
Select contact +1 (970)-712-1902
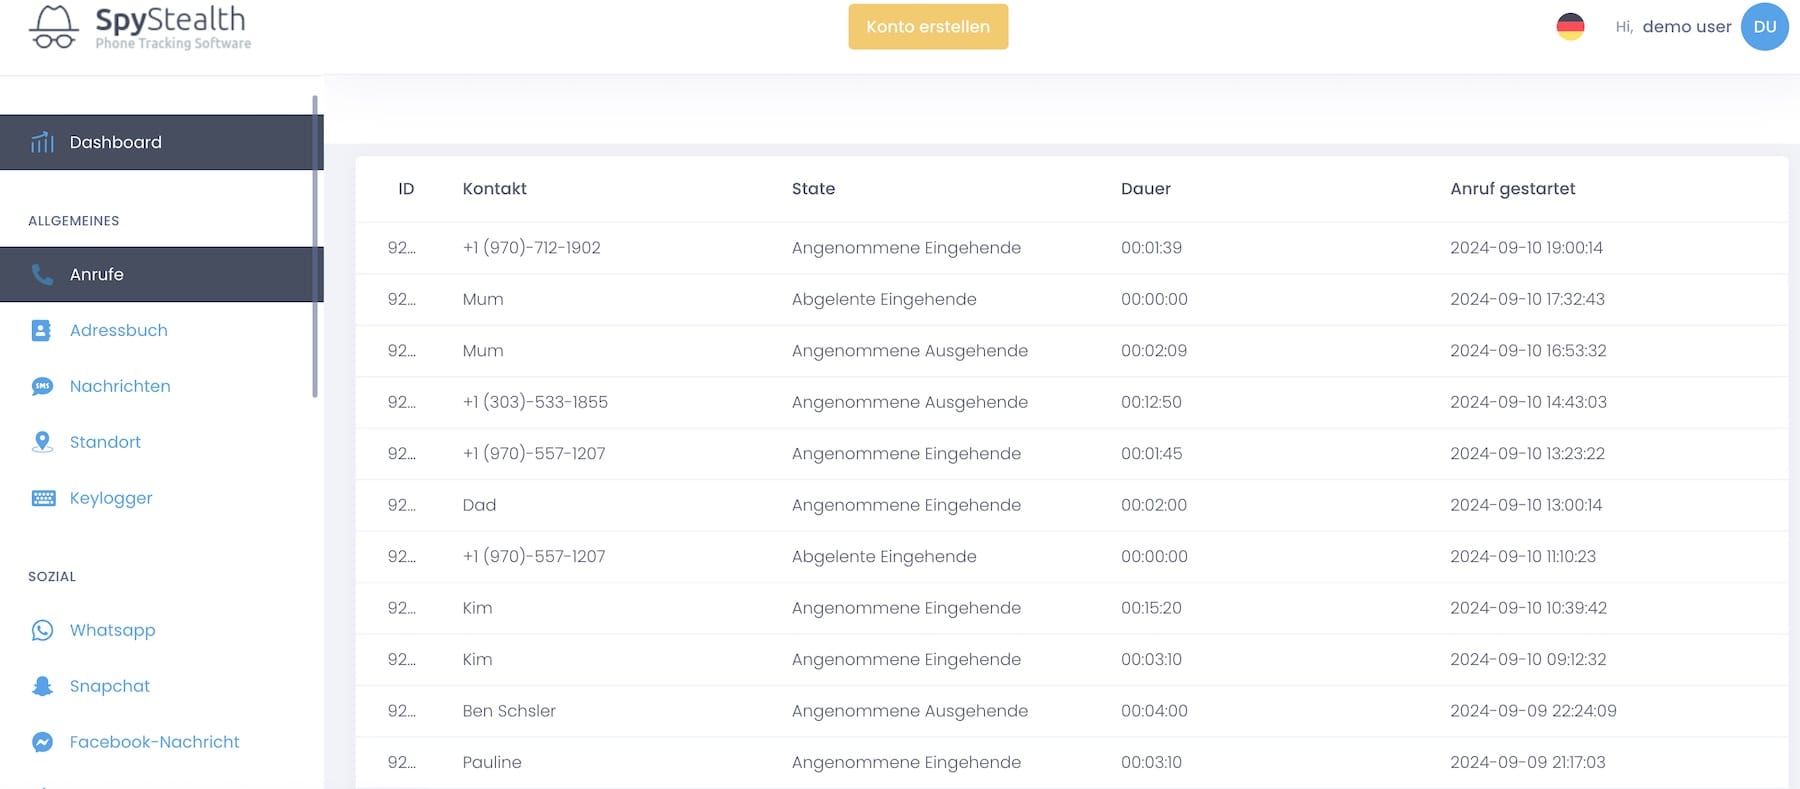tap(531, 248)
